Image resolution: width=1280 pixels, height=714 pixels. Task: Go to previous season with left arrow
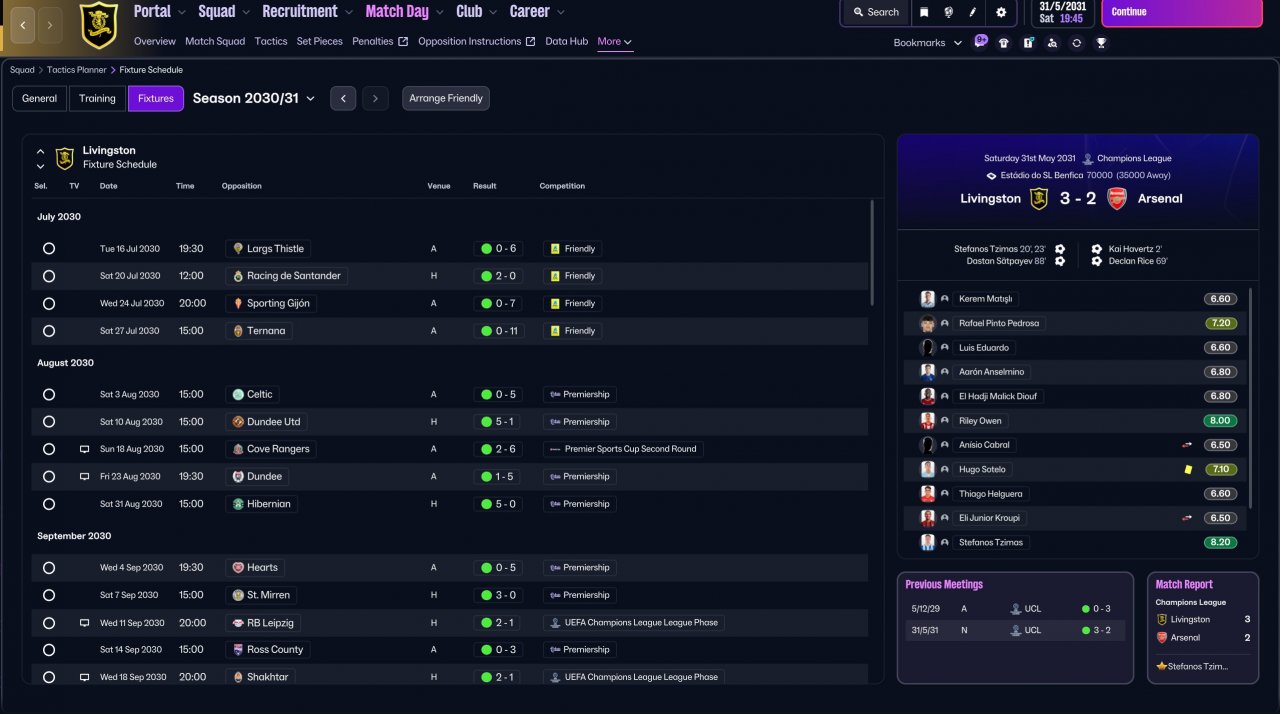(x=343, y=98)
